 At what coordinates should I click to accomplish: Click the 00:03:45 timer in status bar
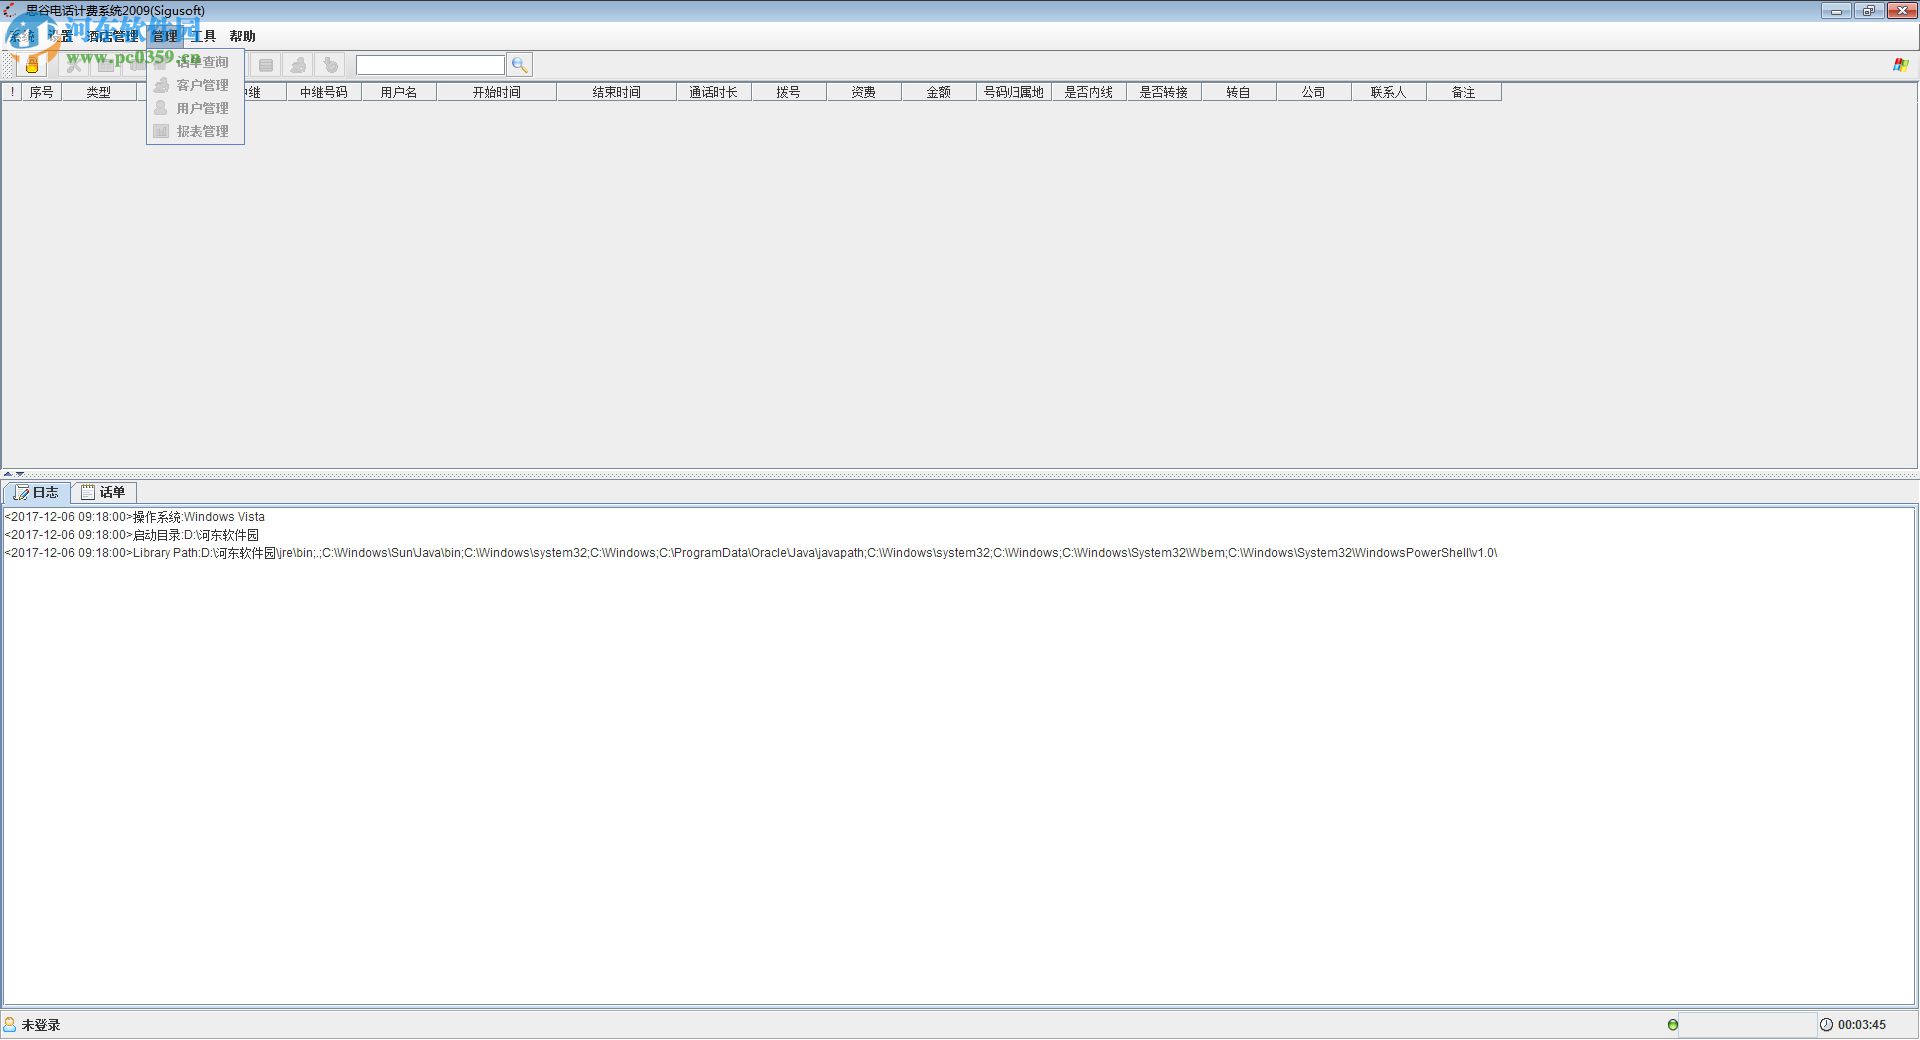(x=1862, y=1025)
